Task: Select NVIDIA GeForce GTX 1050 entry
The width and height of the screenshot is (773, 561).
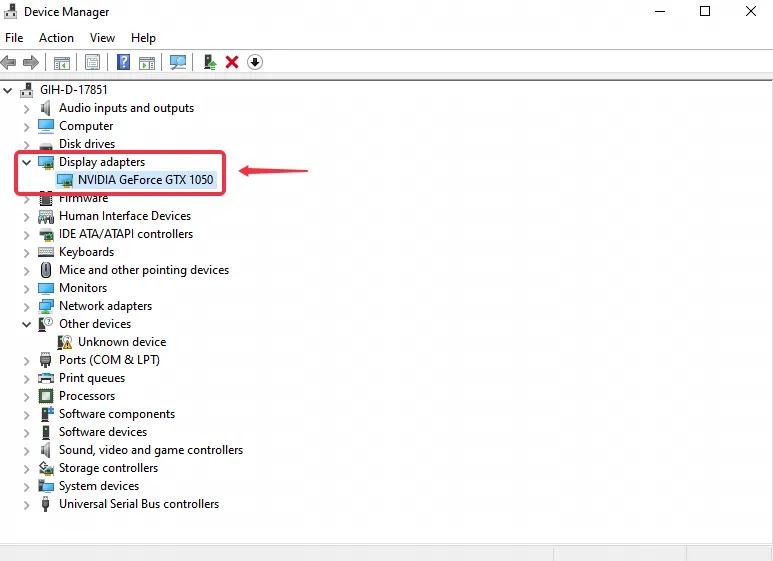Action: click(x=145, y=180)
